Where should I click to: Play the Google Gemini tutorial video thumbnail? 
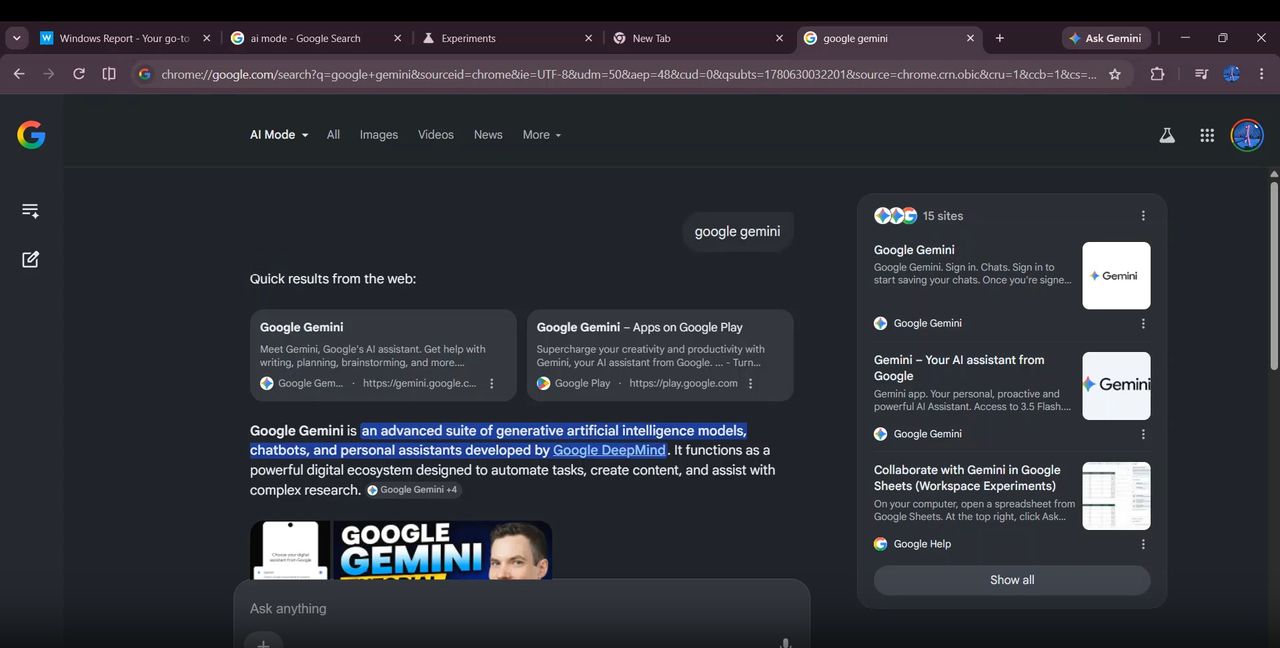[442, 550]
